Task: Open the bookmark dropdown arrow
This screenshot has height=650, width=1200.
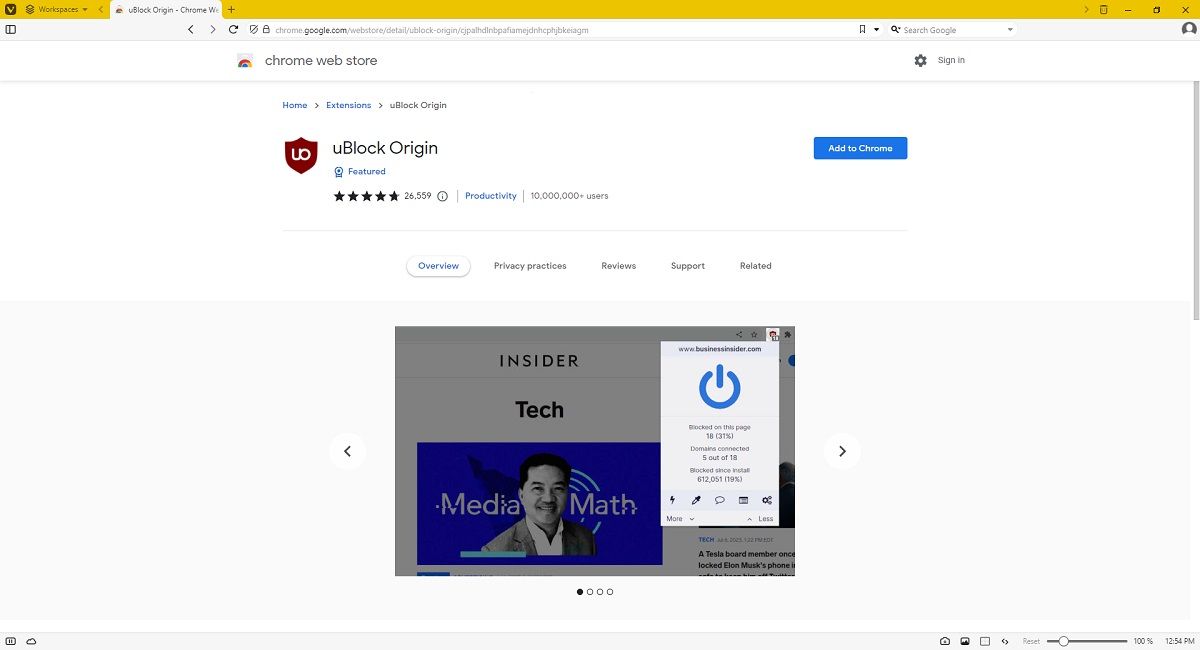Action: click(875, 30)
